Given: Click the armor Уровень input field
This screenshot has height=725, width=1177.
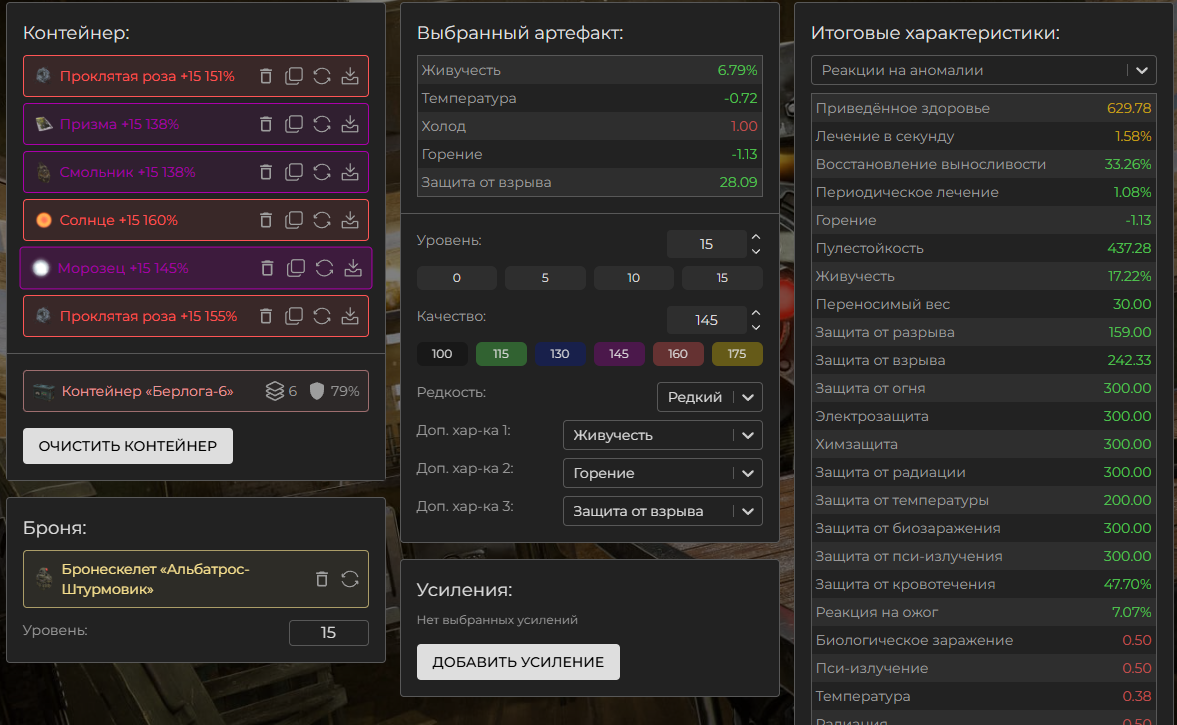Looking at the screenshot, I should point(328,633).
